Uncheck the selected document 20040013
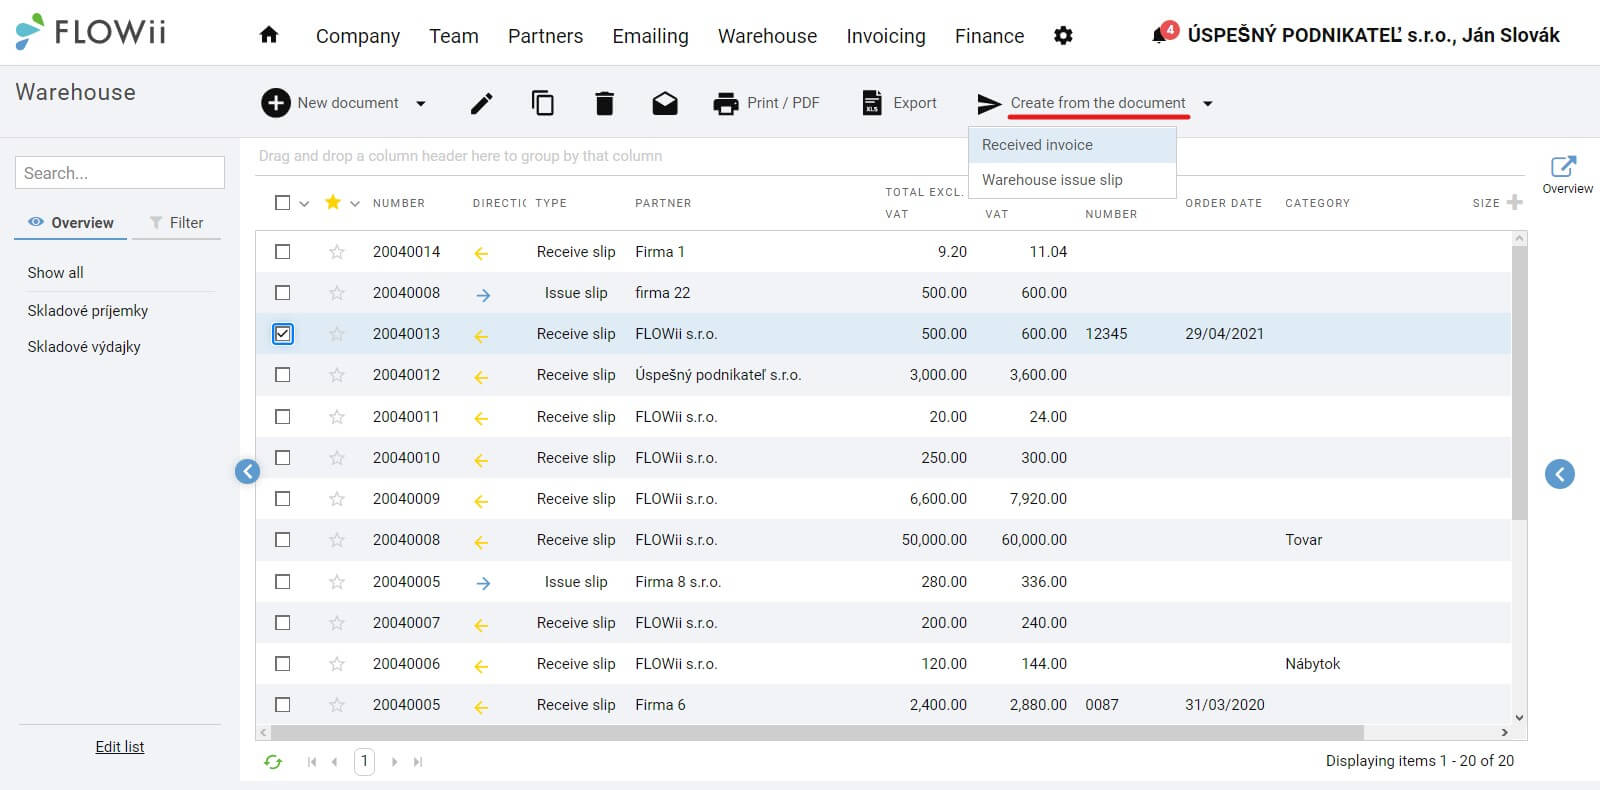 point(283,334)
